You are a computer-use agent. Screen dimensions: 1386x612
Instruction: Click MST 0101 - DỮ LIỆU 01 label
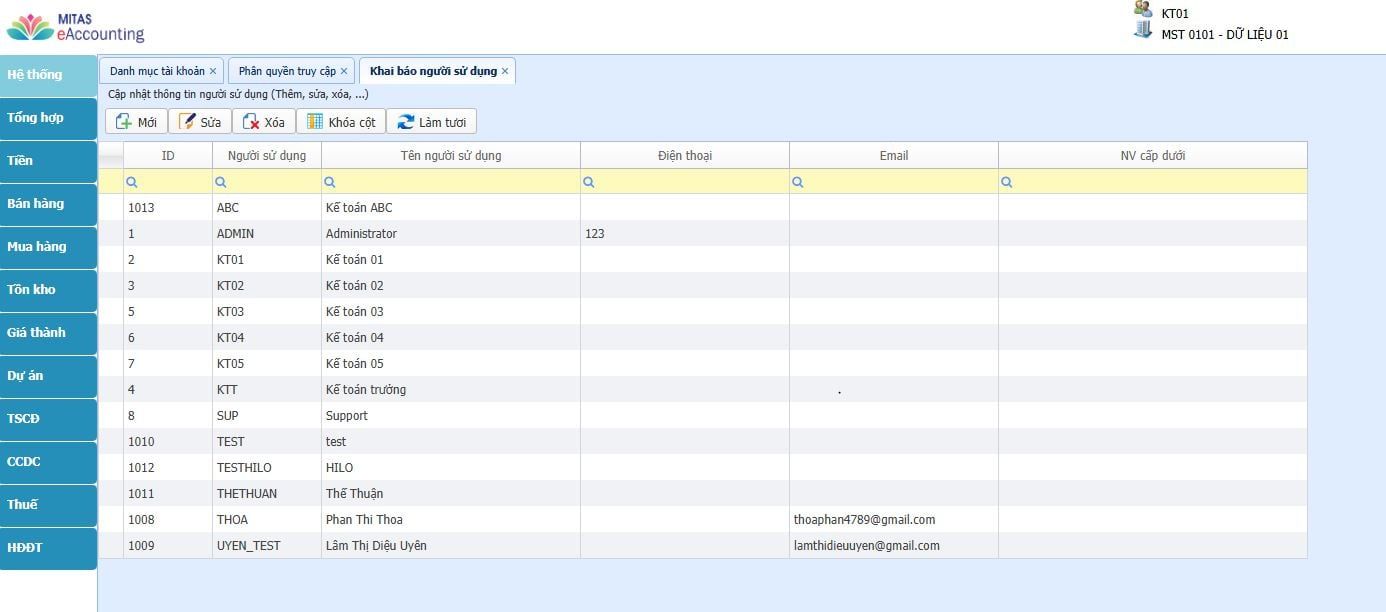[1225, 34]
